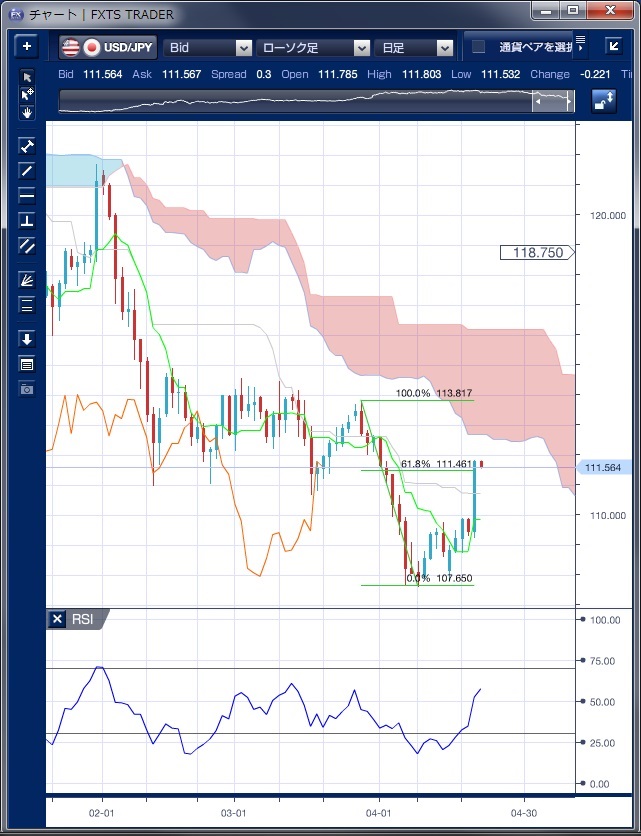Select the arrow pointer tool
The height and width of the screenshot is (836, 641).
(x=27, y=78)
